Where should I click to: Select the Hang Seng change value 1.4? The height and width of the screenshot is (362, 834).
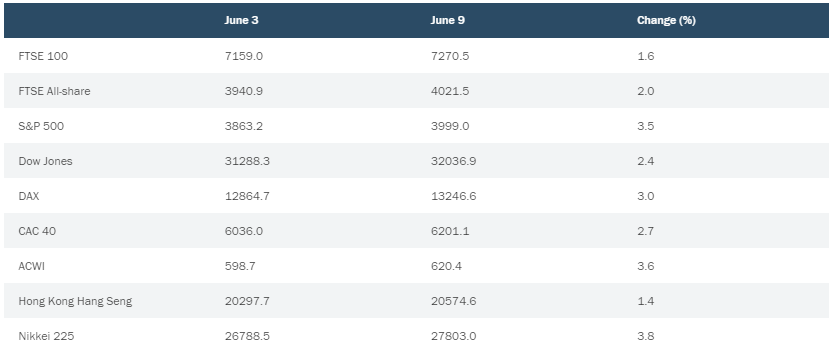[646, 301]
